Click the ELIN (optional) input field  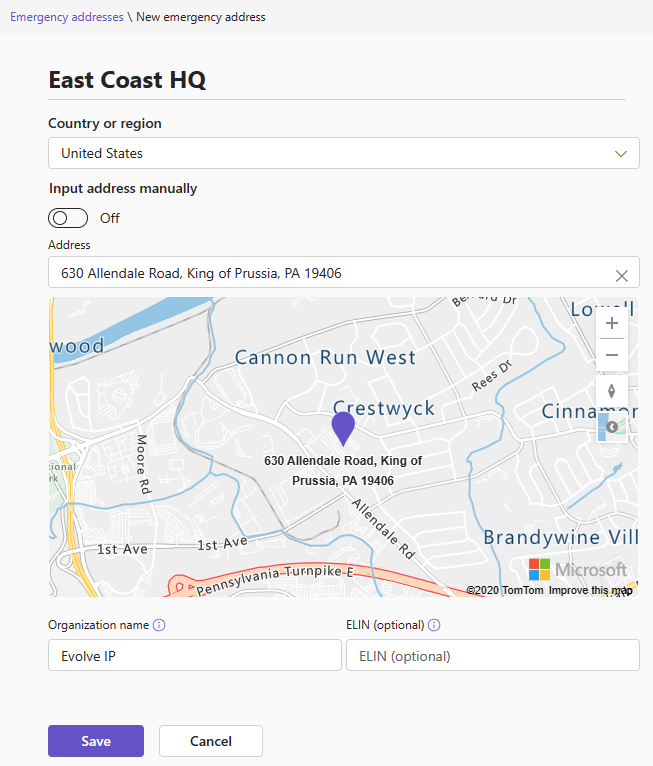[492, 656]
